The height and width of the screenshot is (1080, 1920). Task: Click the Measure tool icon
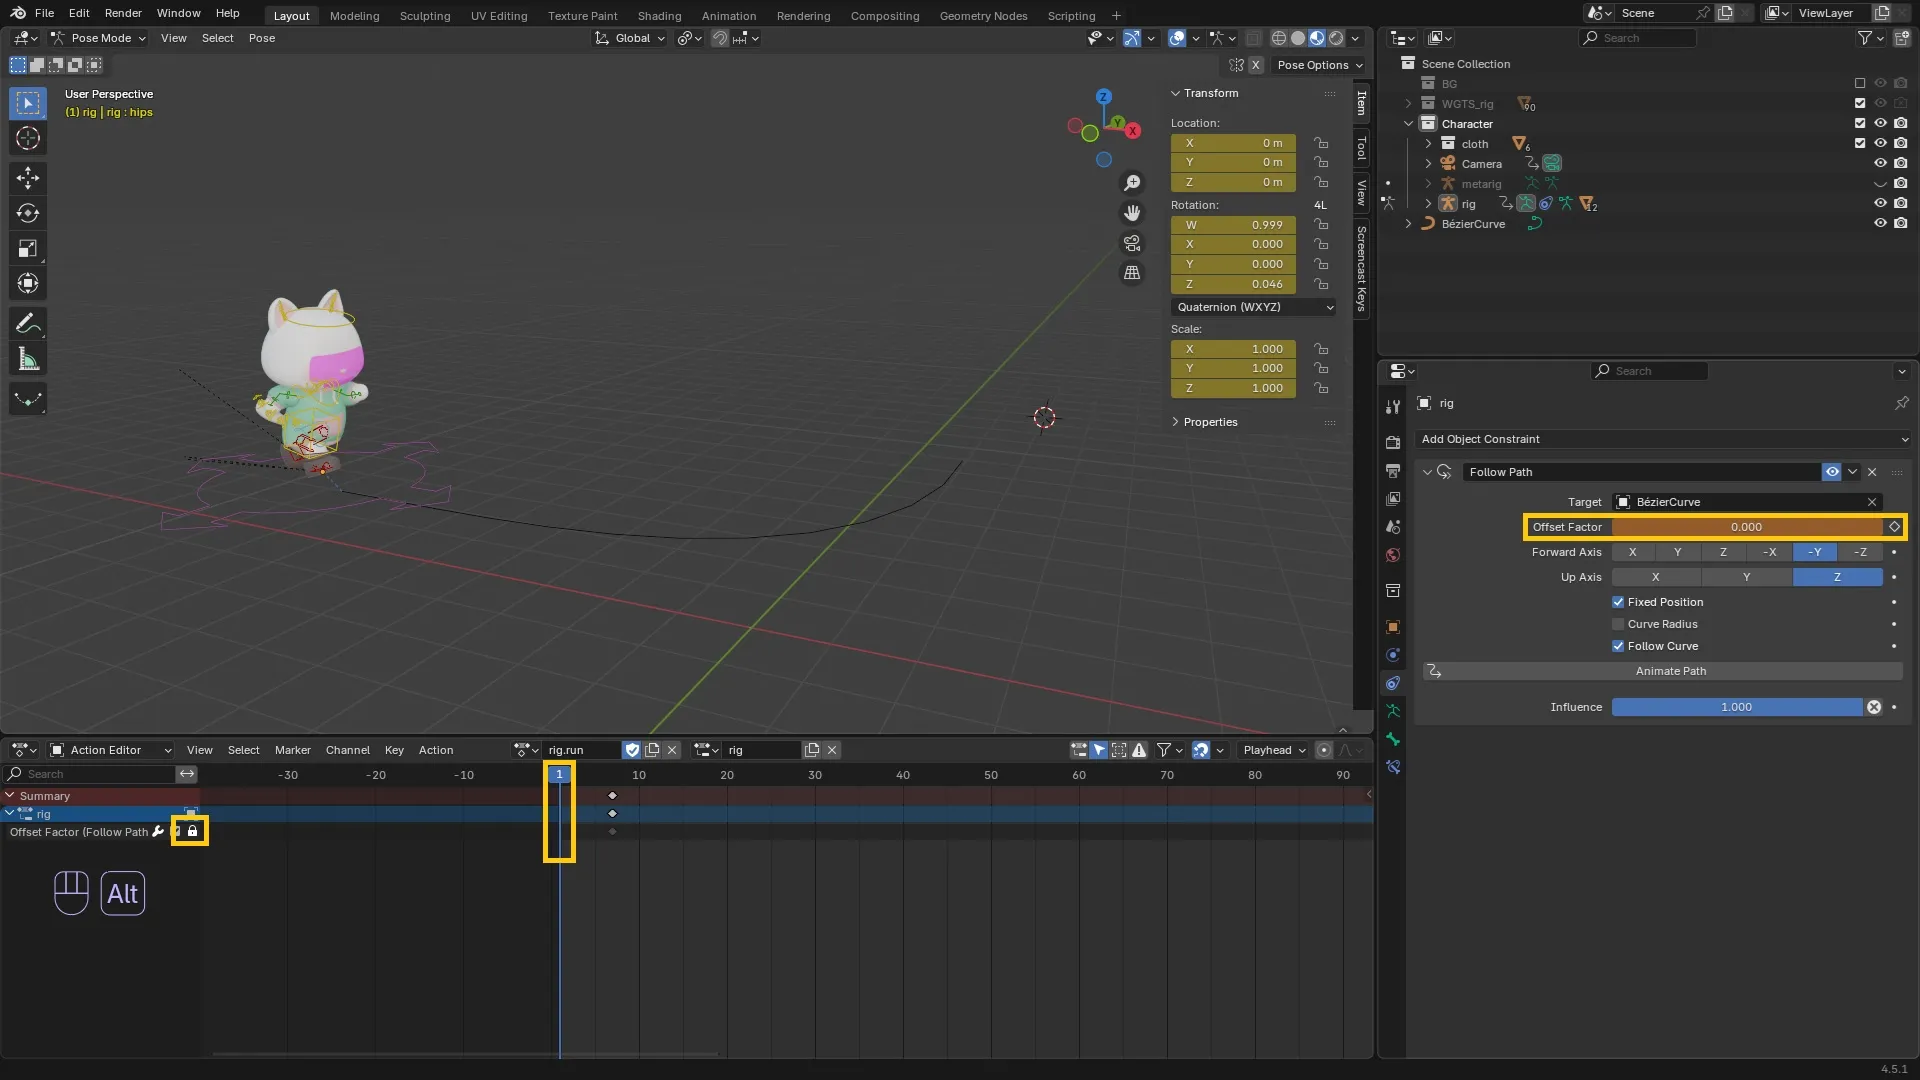[x=28, y=360]
